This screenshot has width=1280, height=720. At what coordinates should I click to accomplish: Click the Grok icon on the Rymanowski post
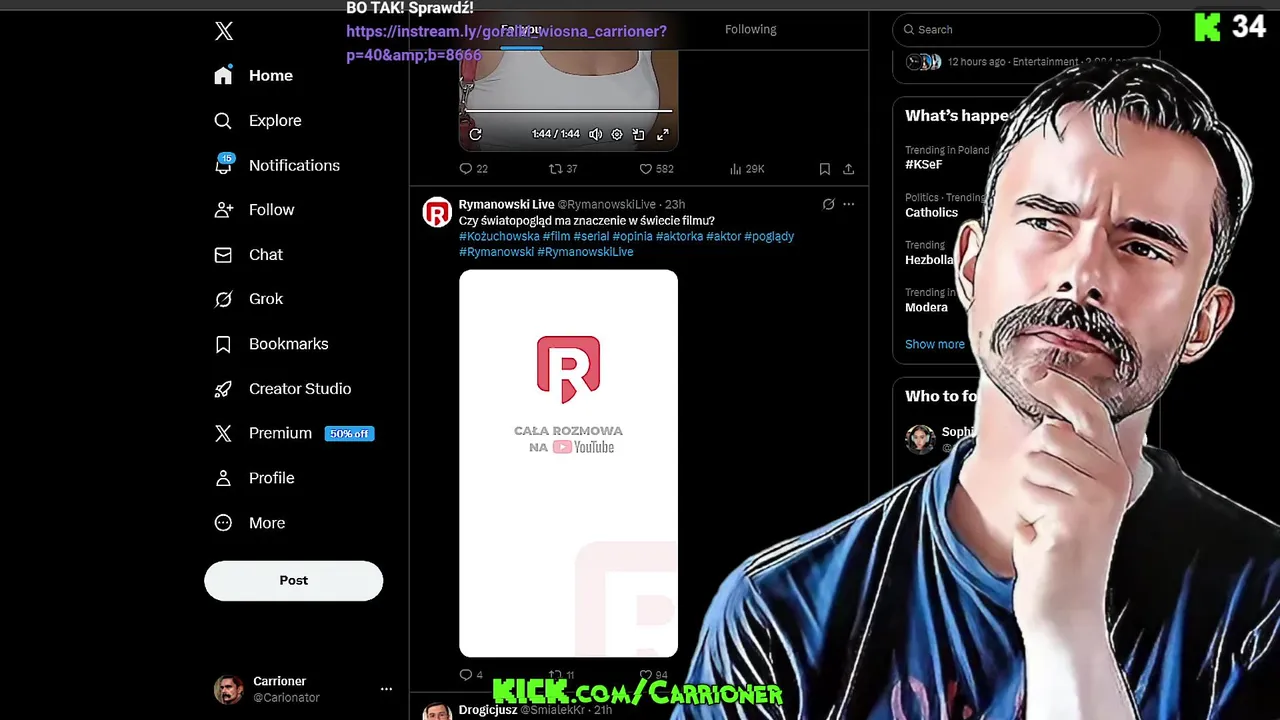click(828, 204)
